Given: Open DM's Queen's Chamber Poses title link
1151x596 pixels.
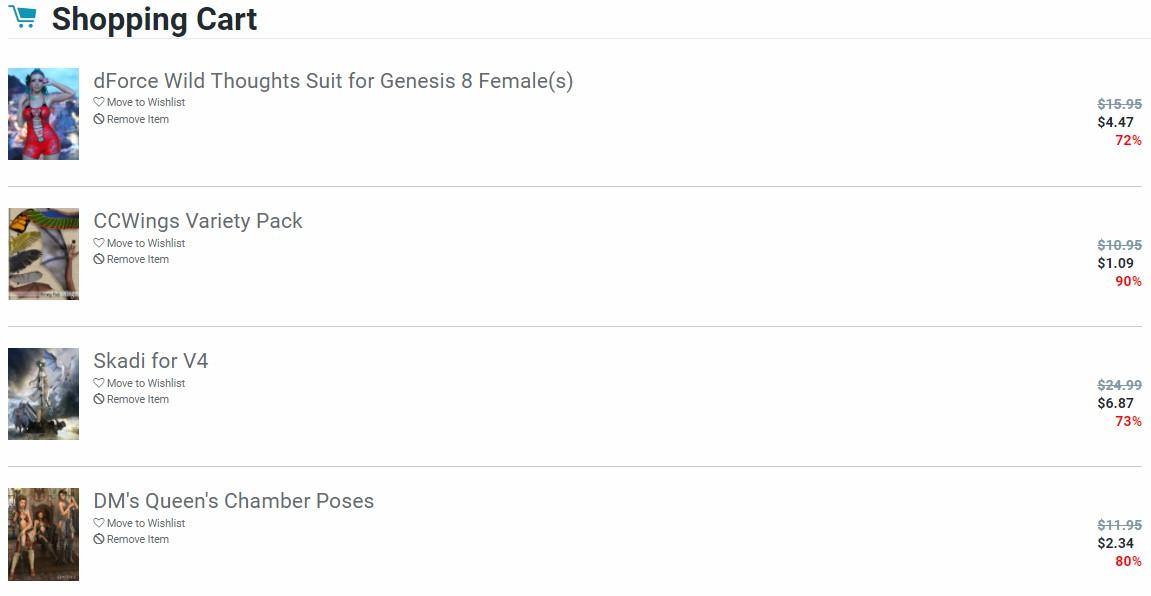Looking at the screenshot, I should tap(234, 501).
